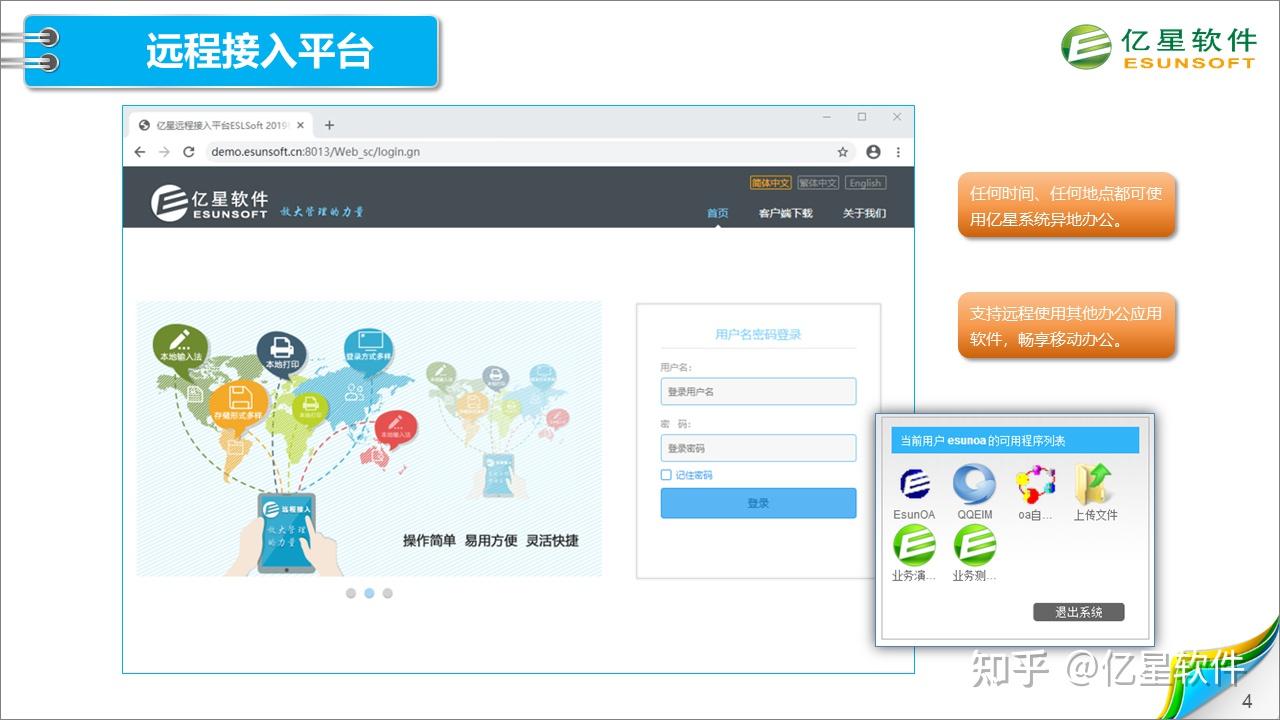Select the middle carousel indicator dot

pyautogui.click(x=369, y=592)
